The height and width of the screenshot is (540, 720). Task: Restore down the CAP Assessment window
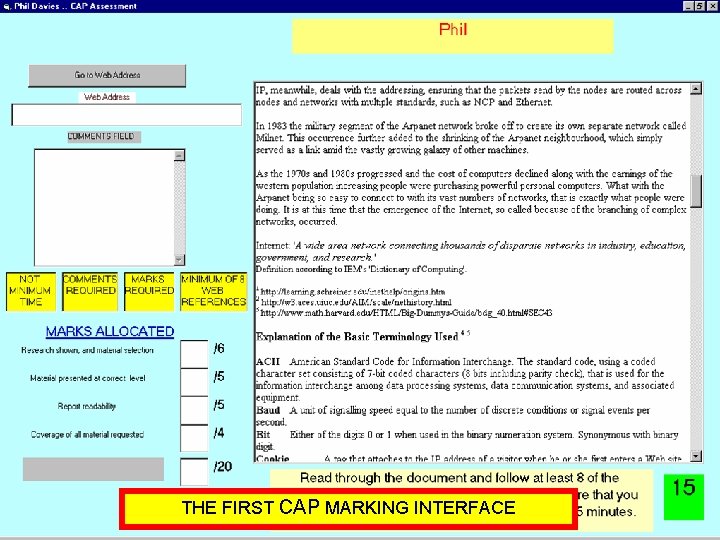pyautogui.click(x=699, y=6)
